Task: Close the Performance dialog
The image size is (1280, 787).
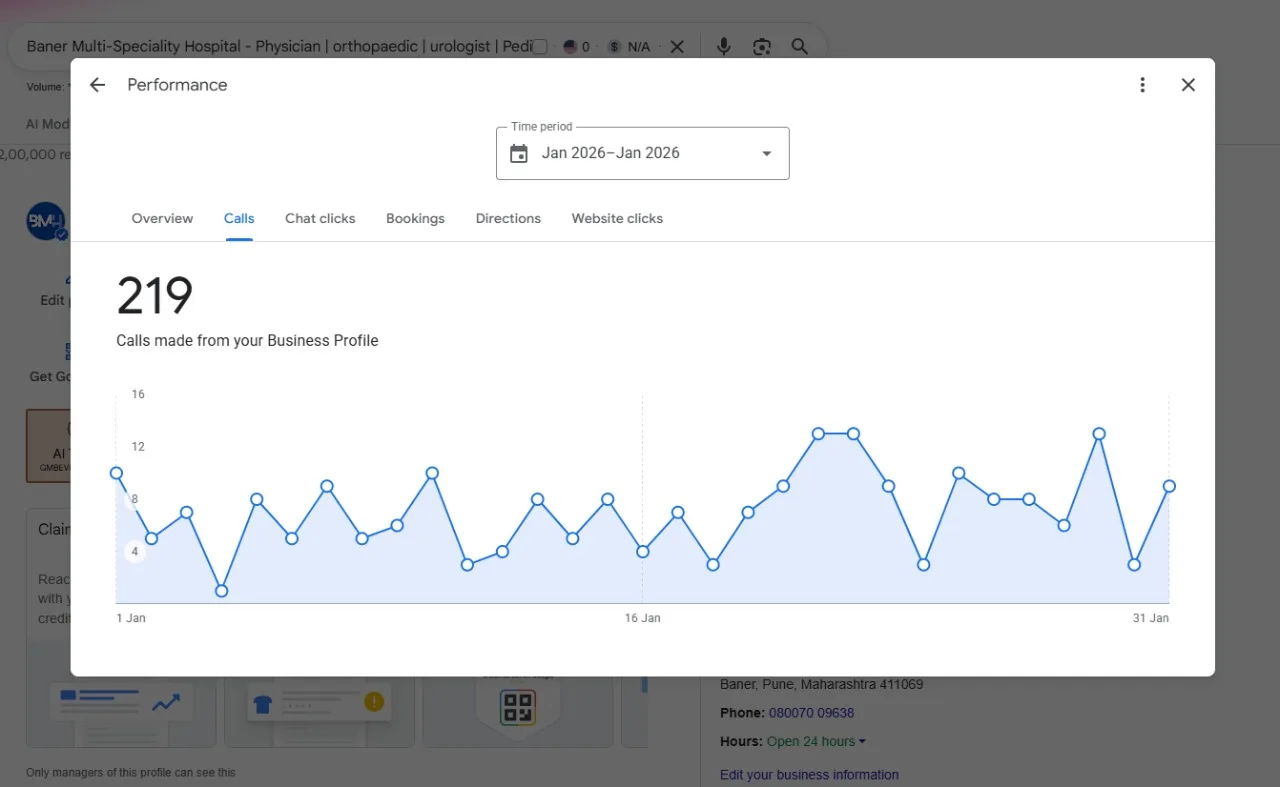Action: pos(1188,85)
